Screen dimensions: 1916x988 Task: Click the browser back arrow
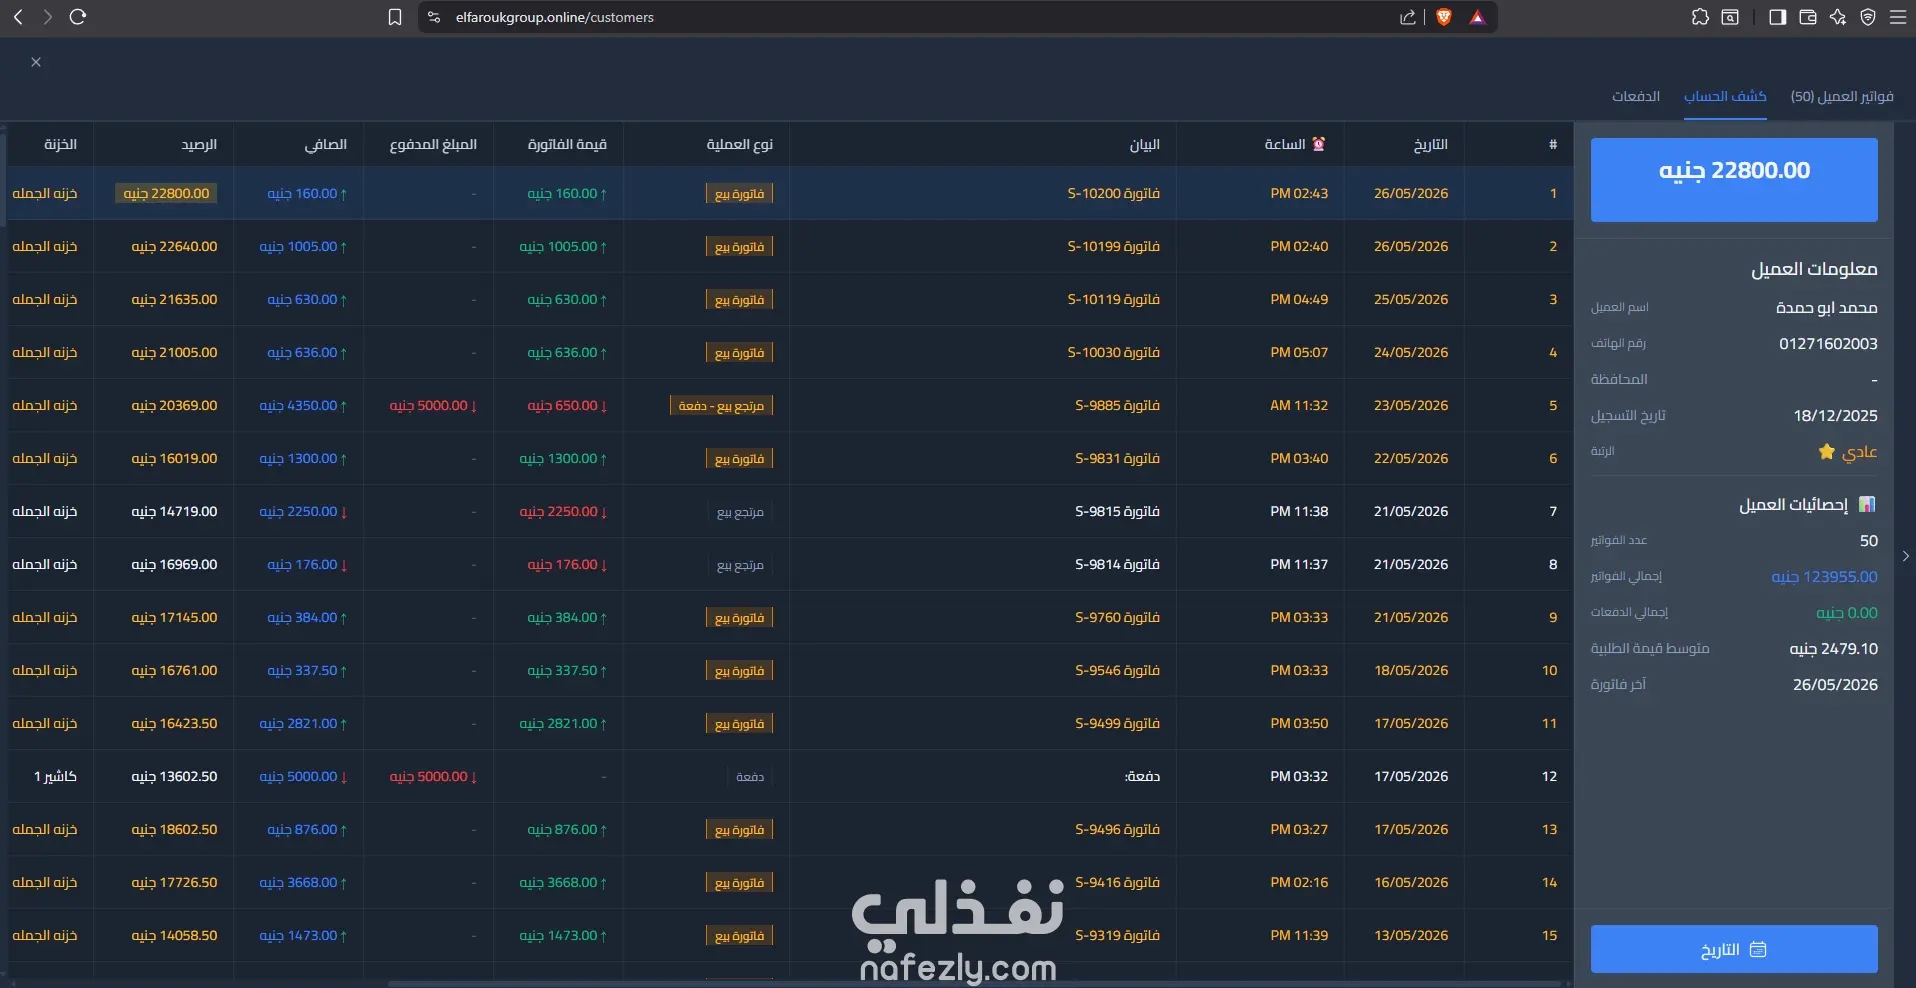18,17
